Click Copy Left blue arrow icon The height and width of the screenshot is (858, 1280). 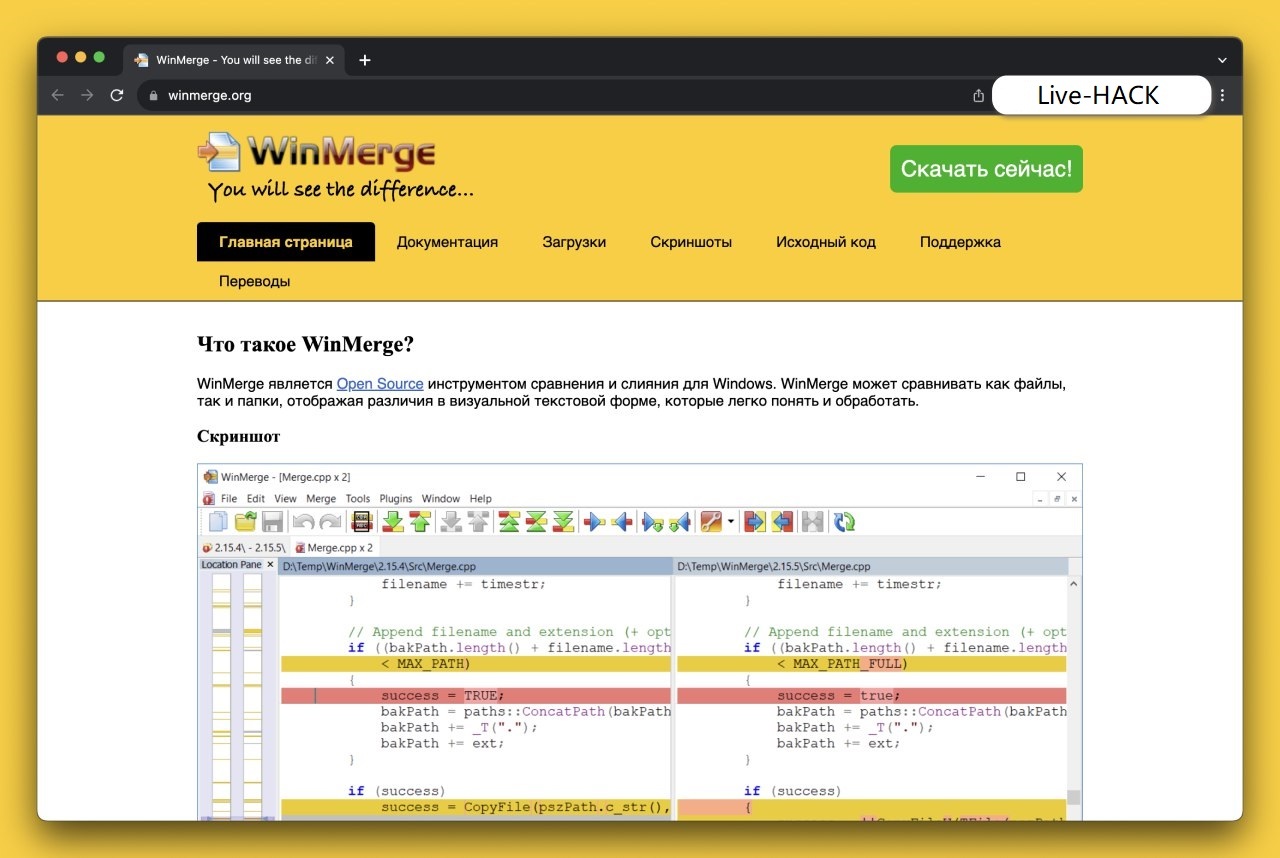pos(622,522)
